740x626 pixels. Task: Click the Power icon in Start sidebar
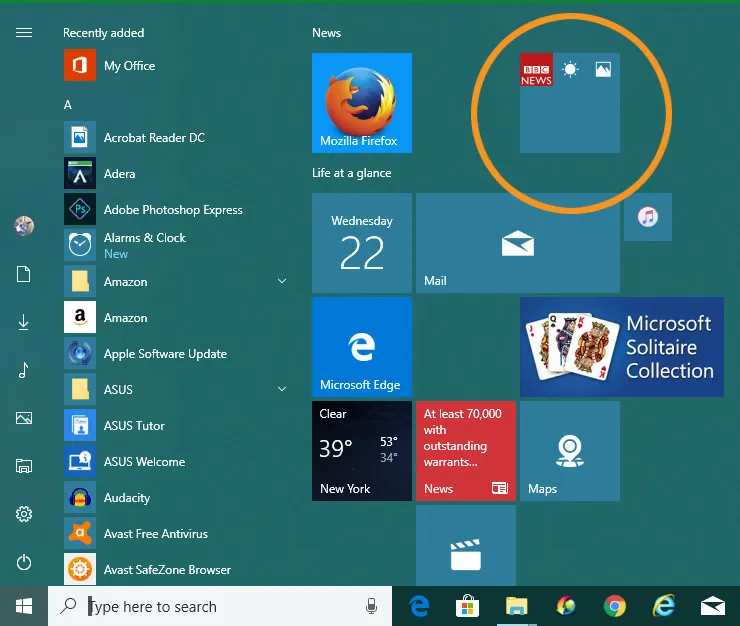point(24,562)
